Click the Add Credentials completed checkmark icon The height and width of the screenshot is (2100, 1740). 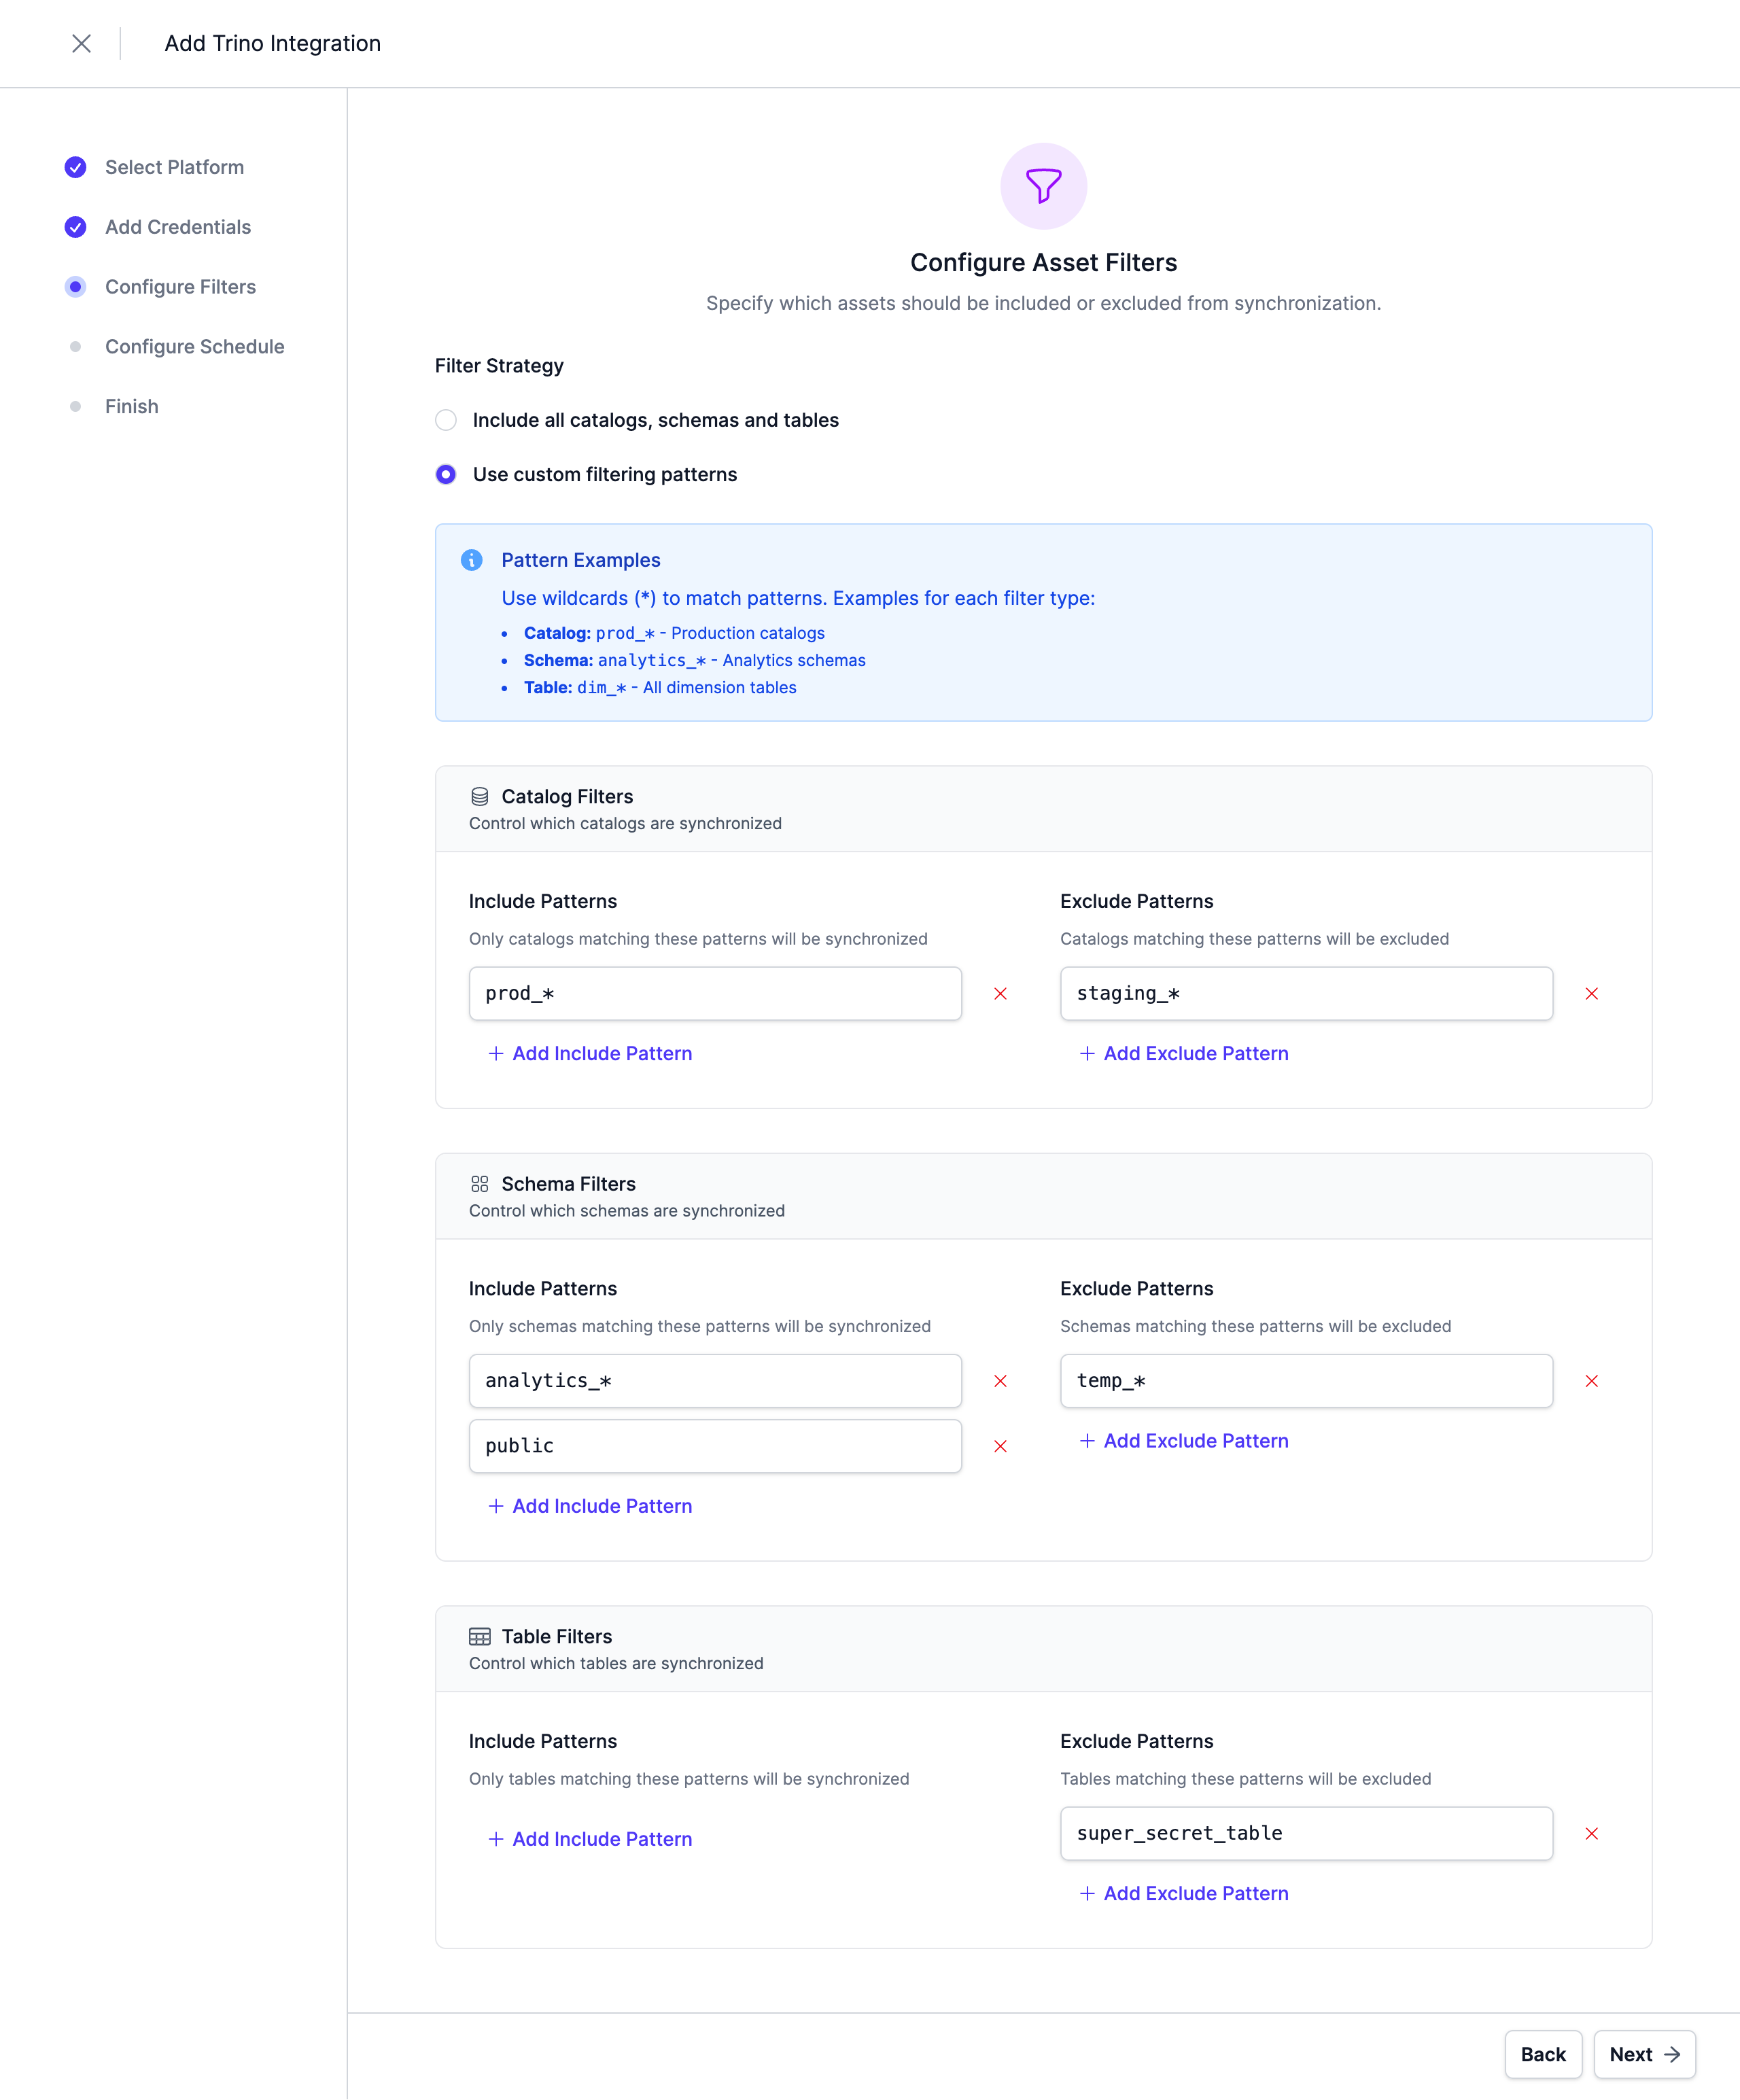(75, 227)
